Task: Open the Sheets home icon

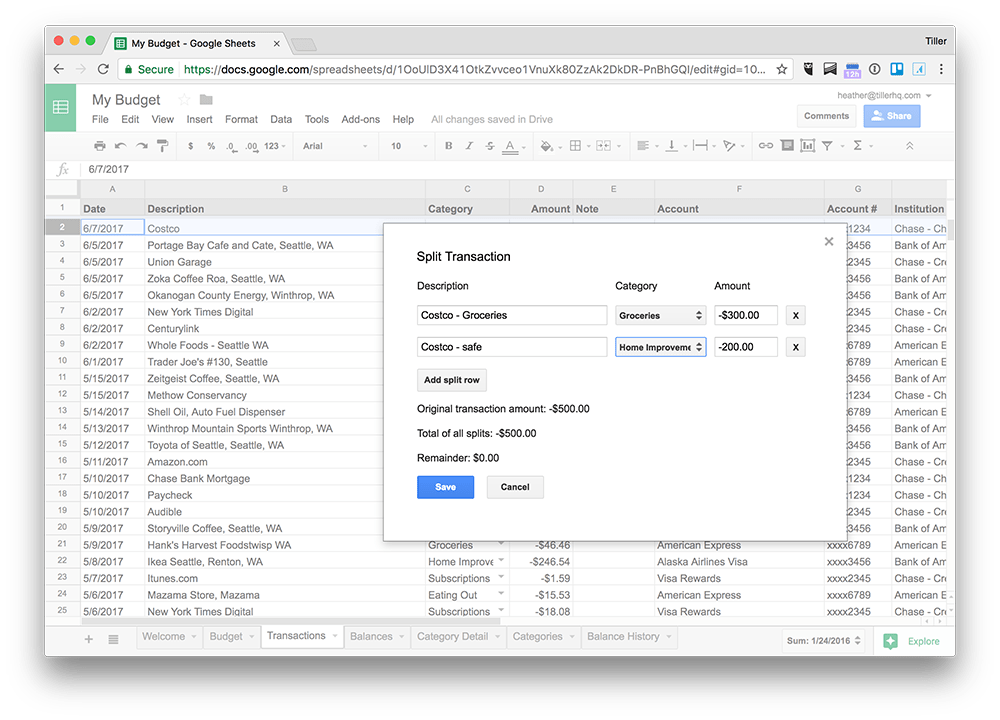Action: [x=61, y=107]
